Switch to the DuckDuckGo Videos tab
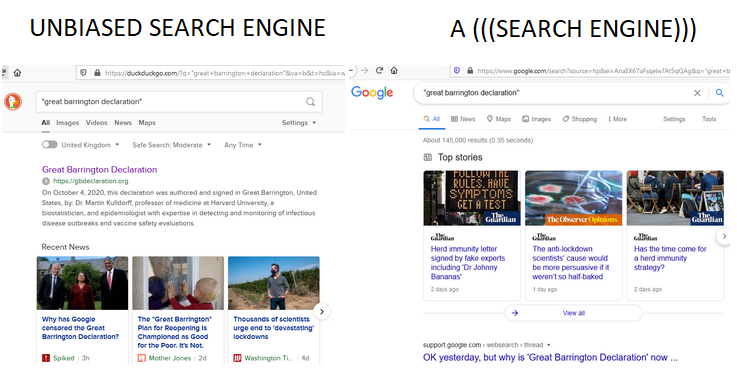737x369 pixels. pyautogui.click(x=96, y=123)
